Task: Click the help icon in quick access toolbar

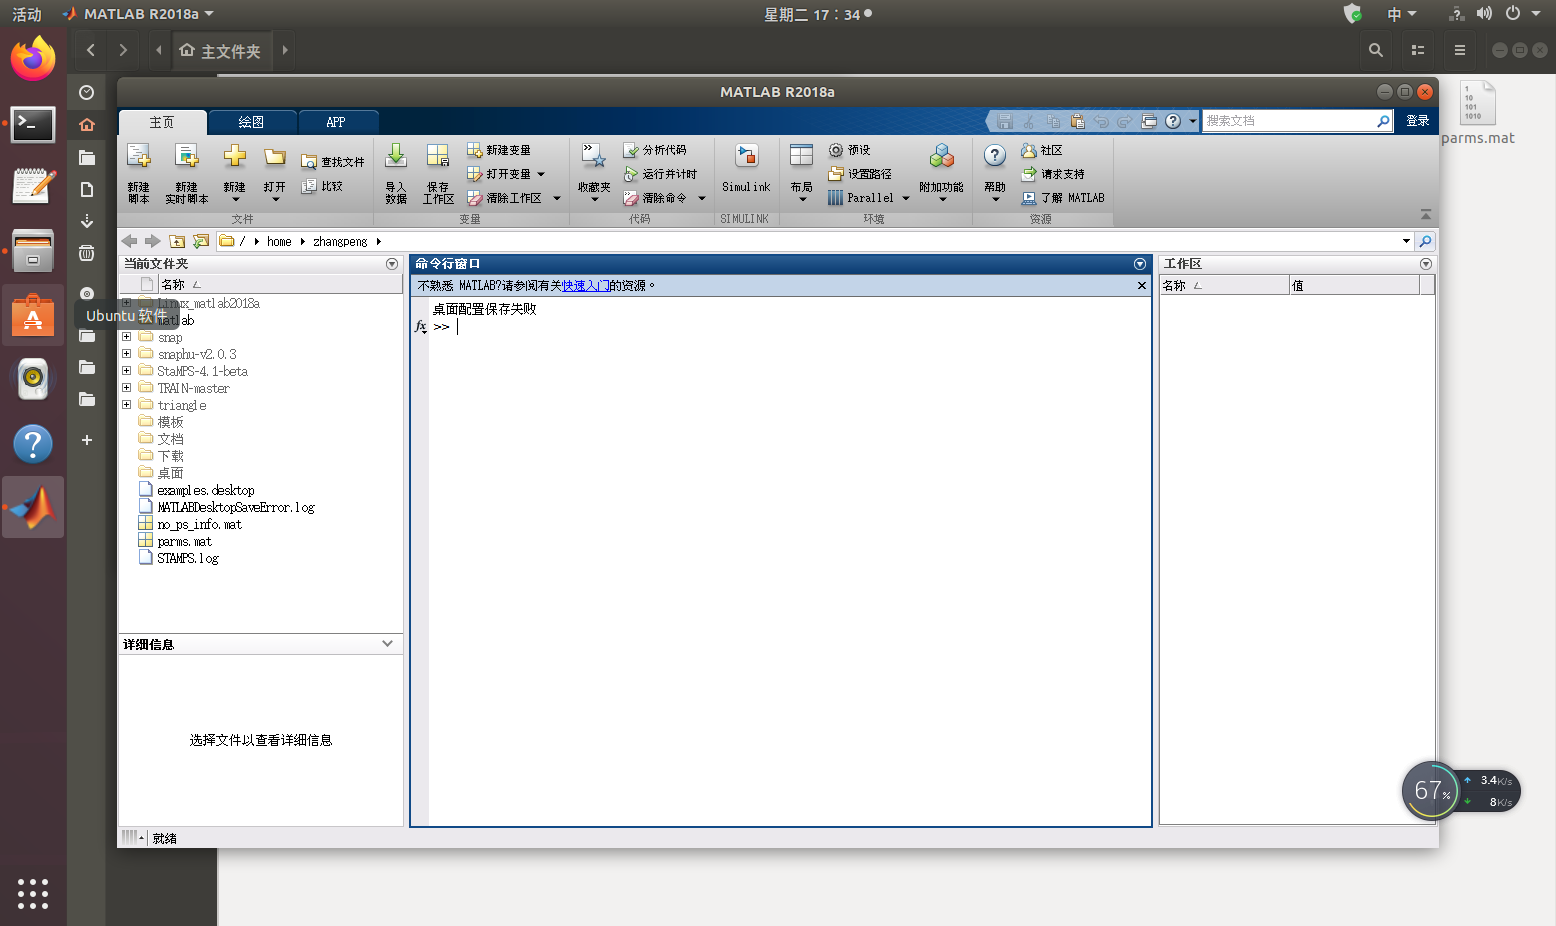Action: click(1173, 121)
